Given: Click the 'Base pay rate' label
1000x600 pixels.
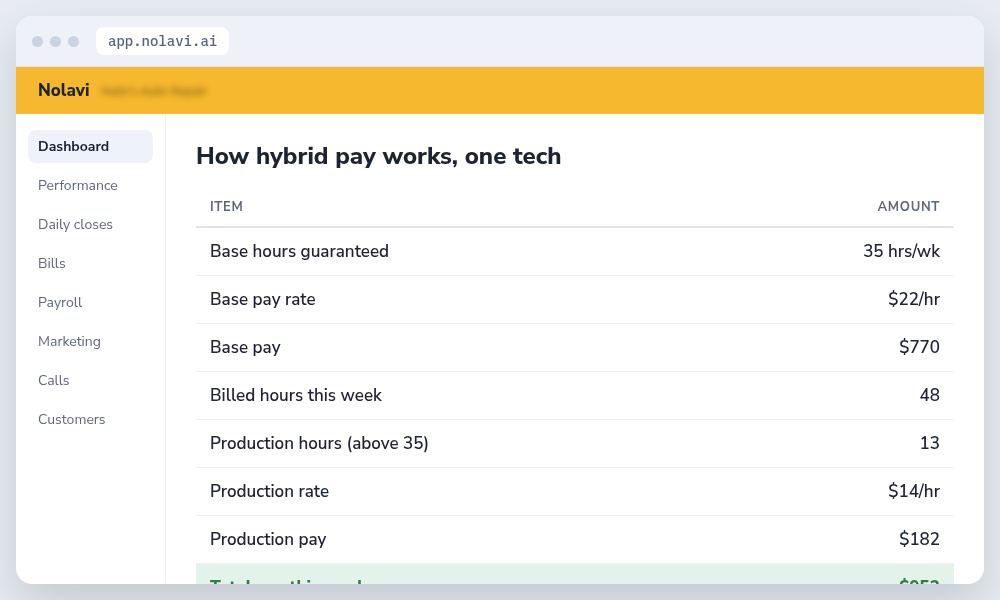Looking at the screenshot, I should click(263, 299).
